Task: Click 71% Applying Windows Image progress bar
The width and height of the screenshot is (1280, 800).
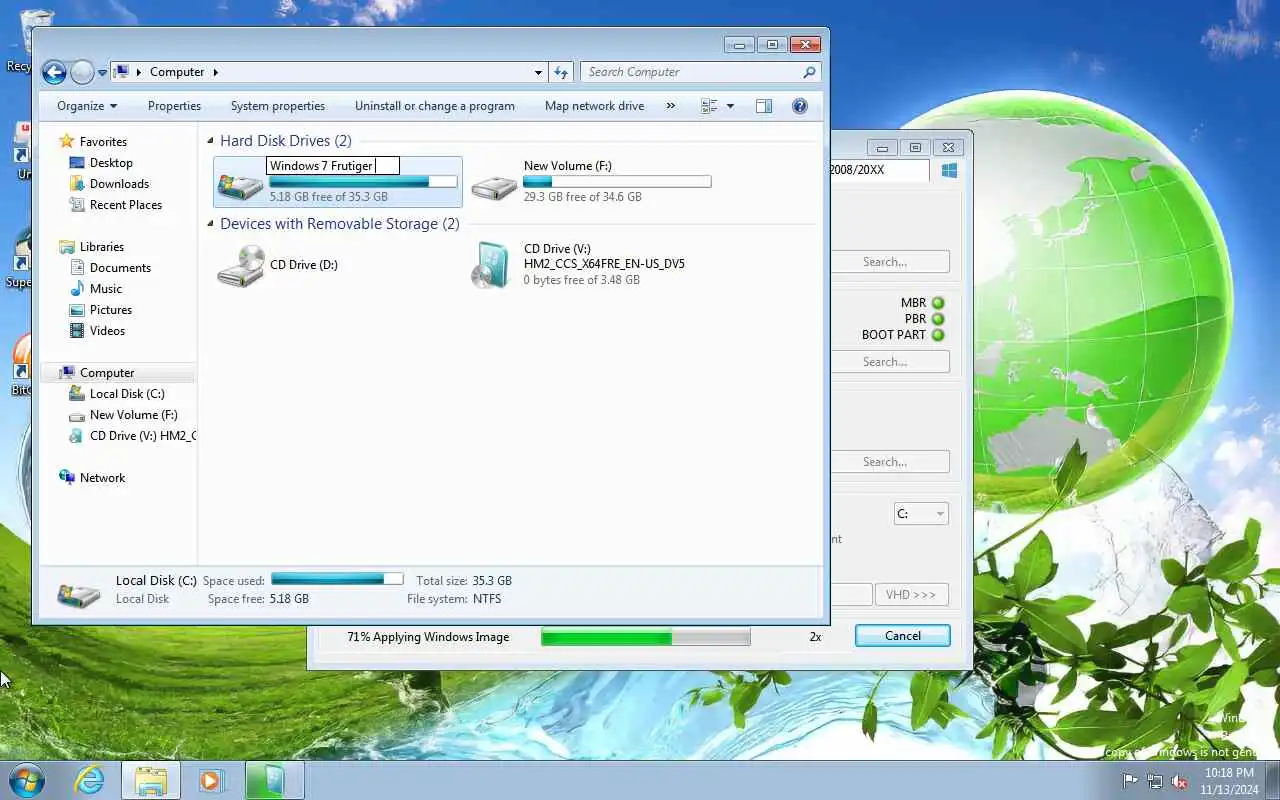Action: point(646,637)
